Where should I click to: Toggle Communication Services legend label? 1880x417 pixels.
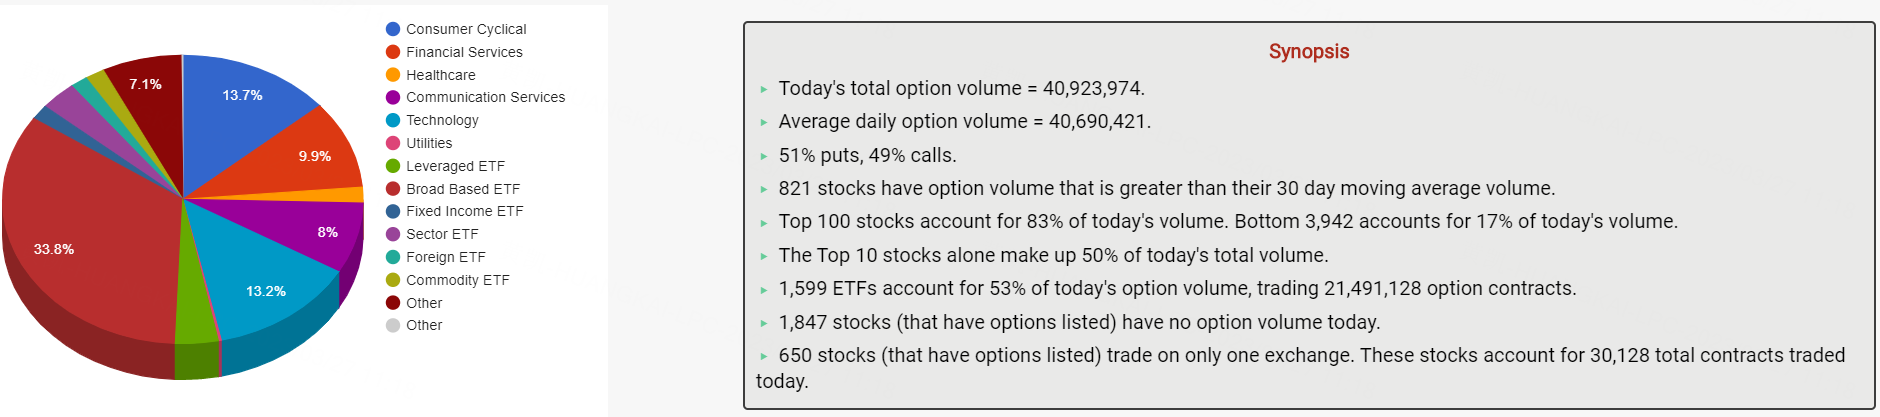pyautogui.click(x=485, y=97)
